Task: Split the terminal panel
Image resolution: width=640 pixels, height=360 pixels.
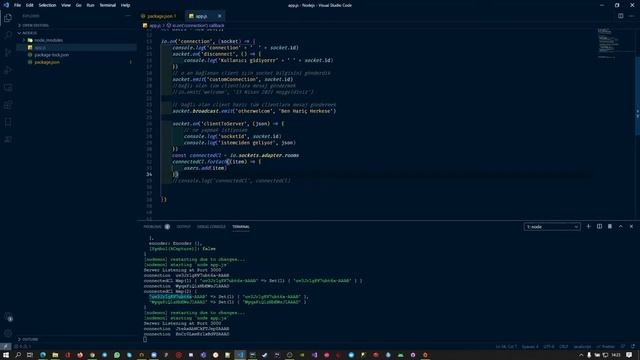Action: tap(599, 227)
